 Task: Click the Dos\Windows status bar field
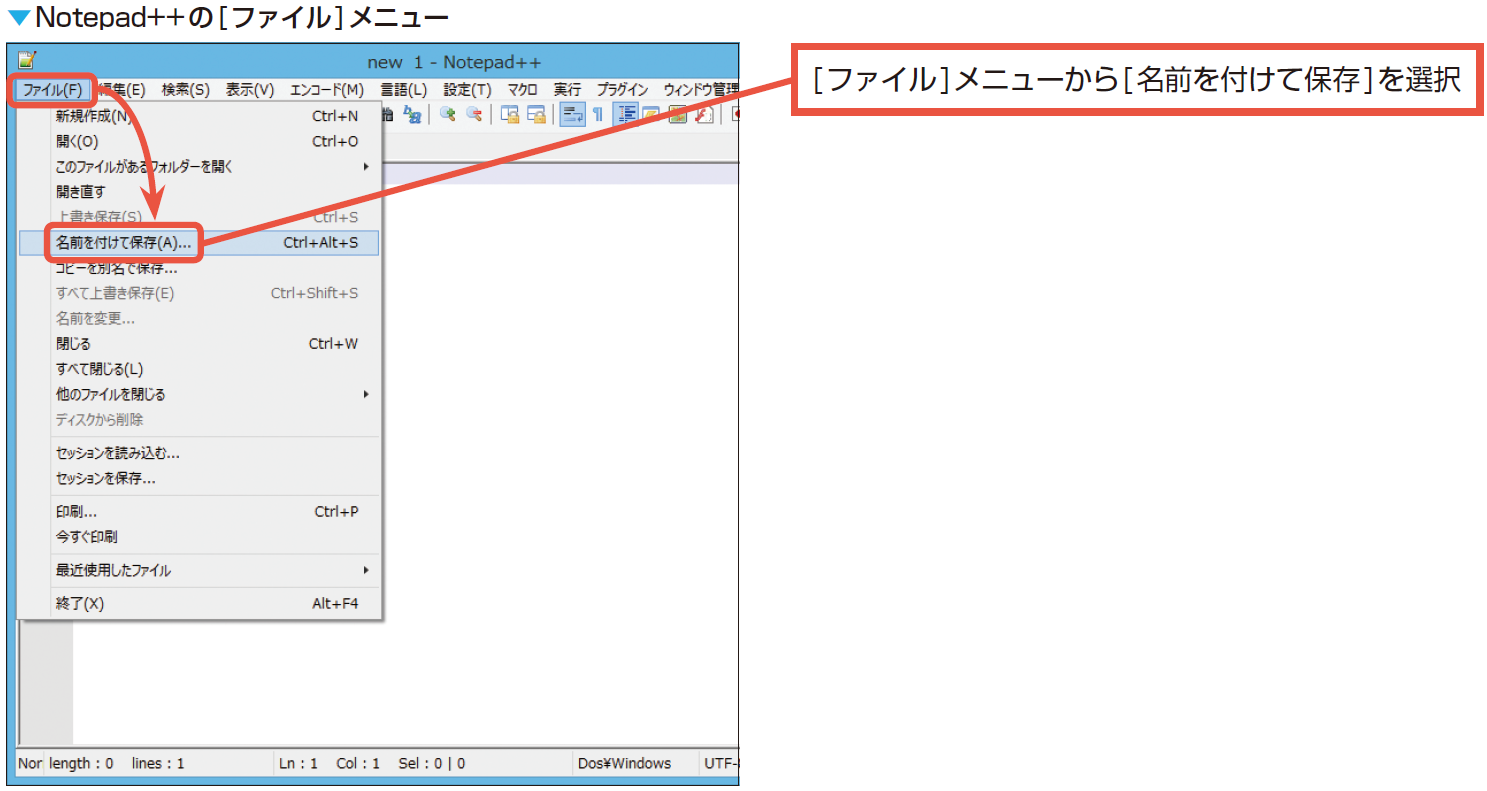tap(625, 763)
